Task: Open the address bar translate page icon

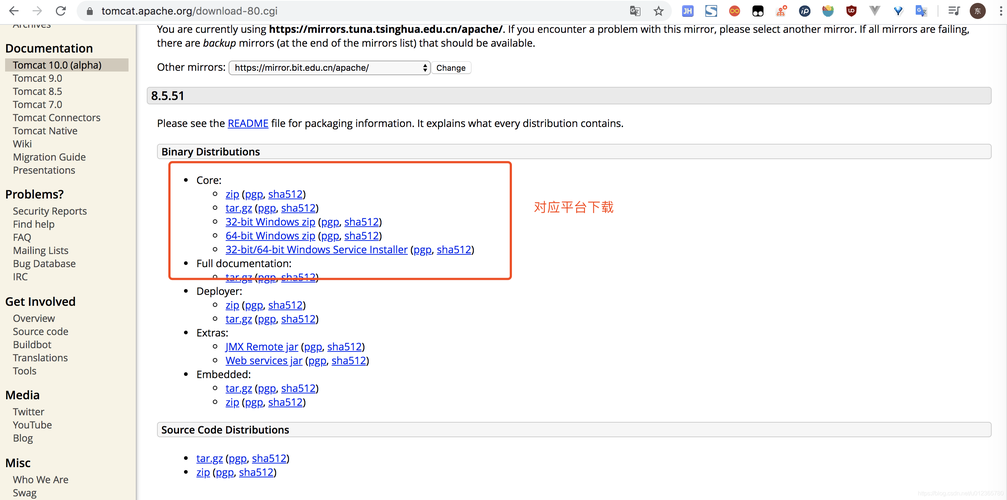Action: [x=635, y=11]
